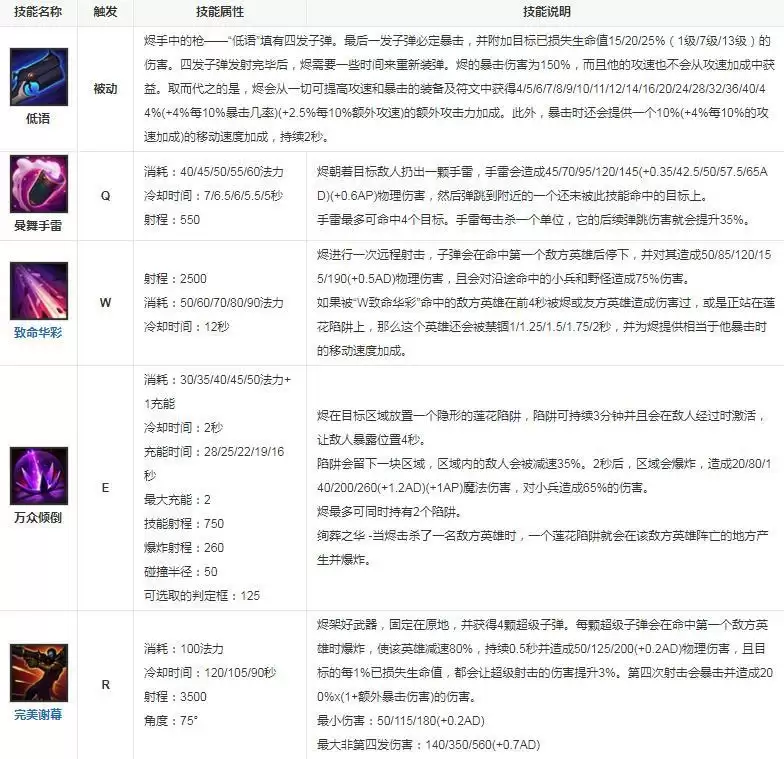
Task: Click the 低语 skill name text
Action: [38, 118]
